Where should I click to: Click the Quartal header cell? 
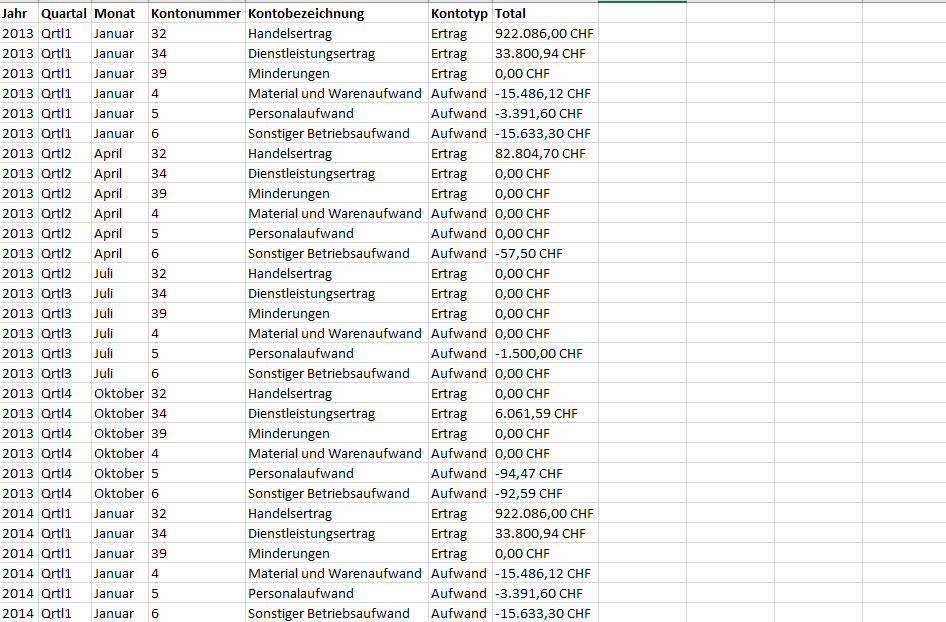pos(64,14)
